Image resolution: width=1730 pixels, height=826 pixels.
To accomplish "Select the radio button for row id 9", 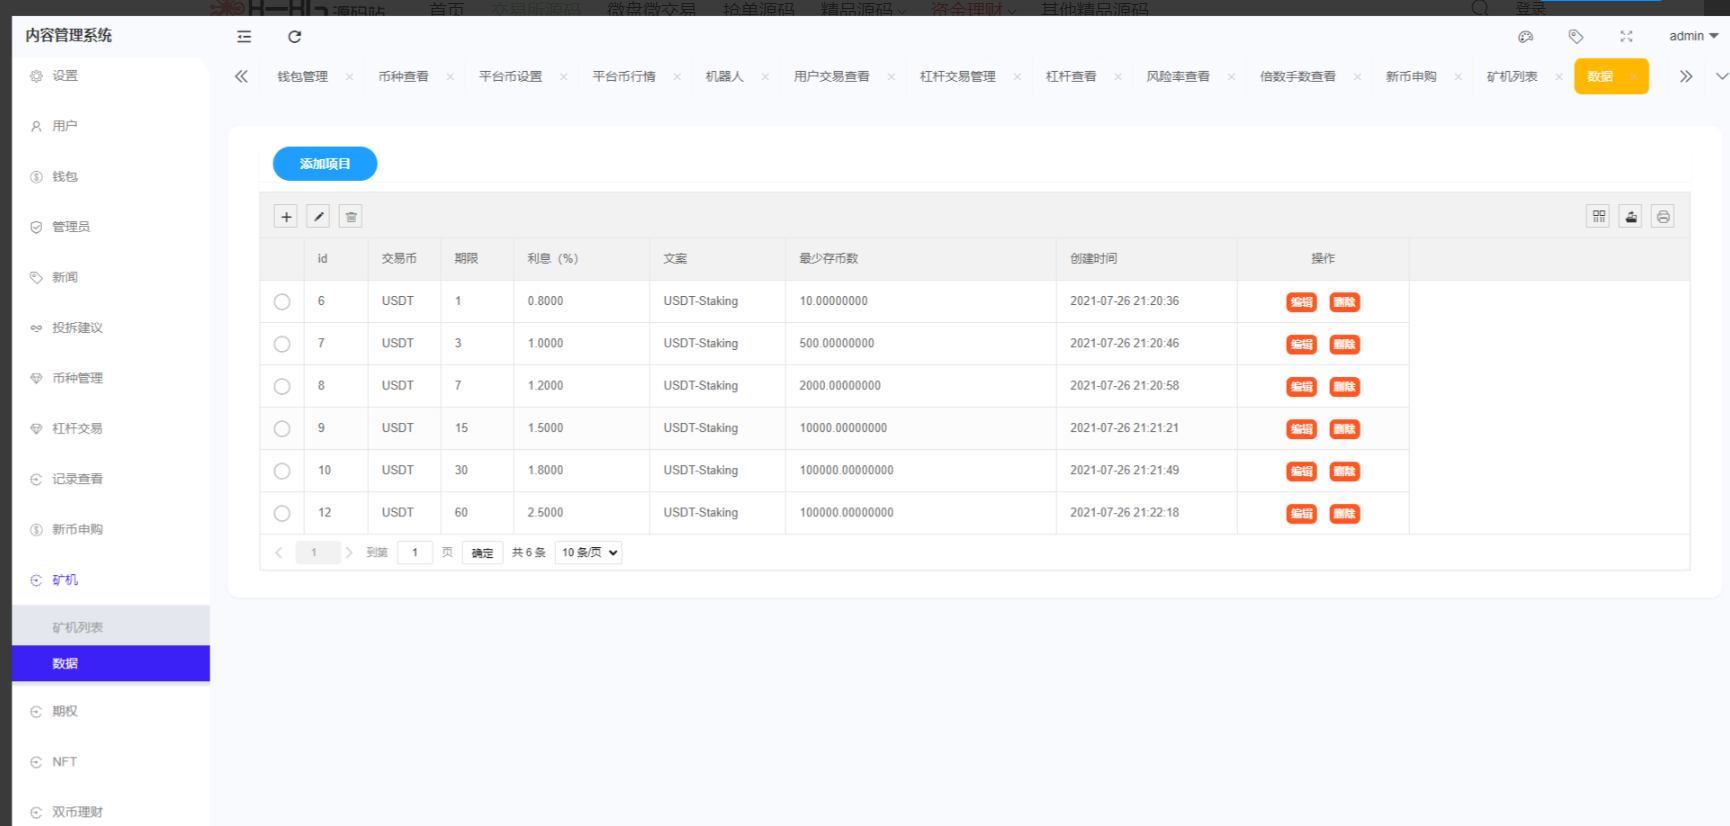I will click(282, 429).
